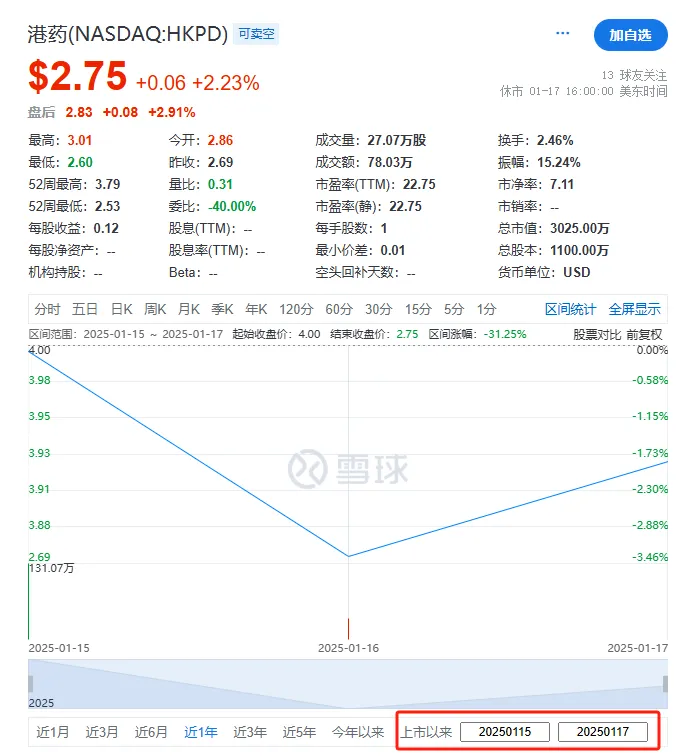Click the 总股本 value 1100.00万

(x=580, y=250)
